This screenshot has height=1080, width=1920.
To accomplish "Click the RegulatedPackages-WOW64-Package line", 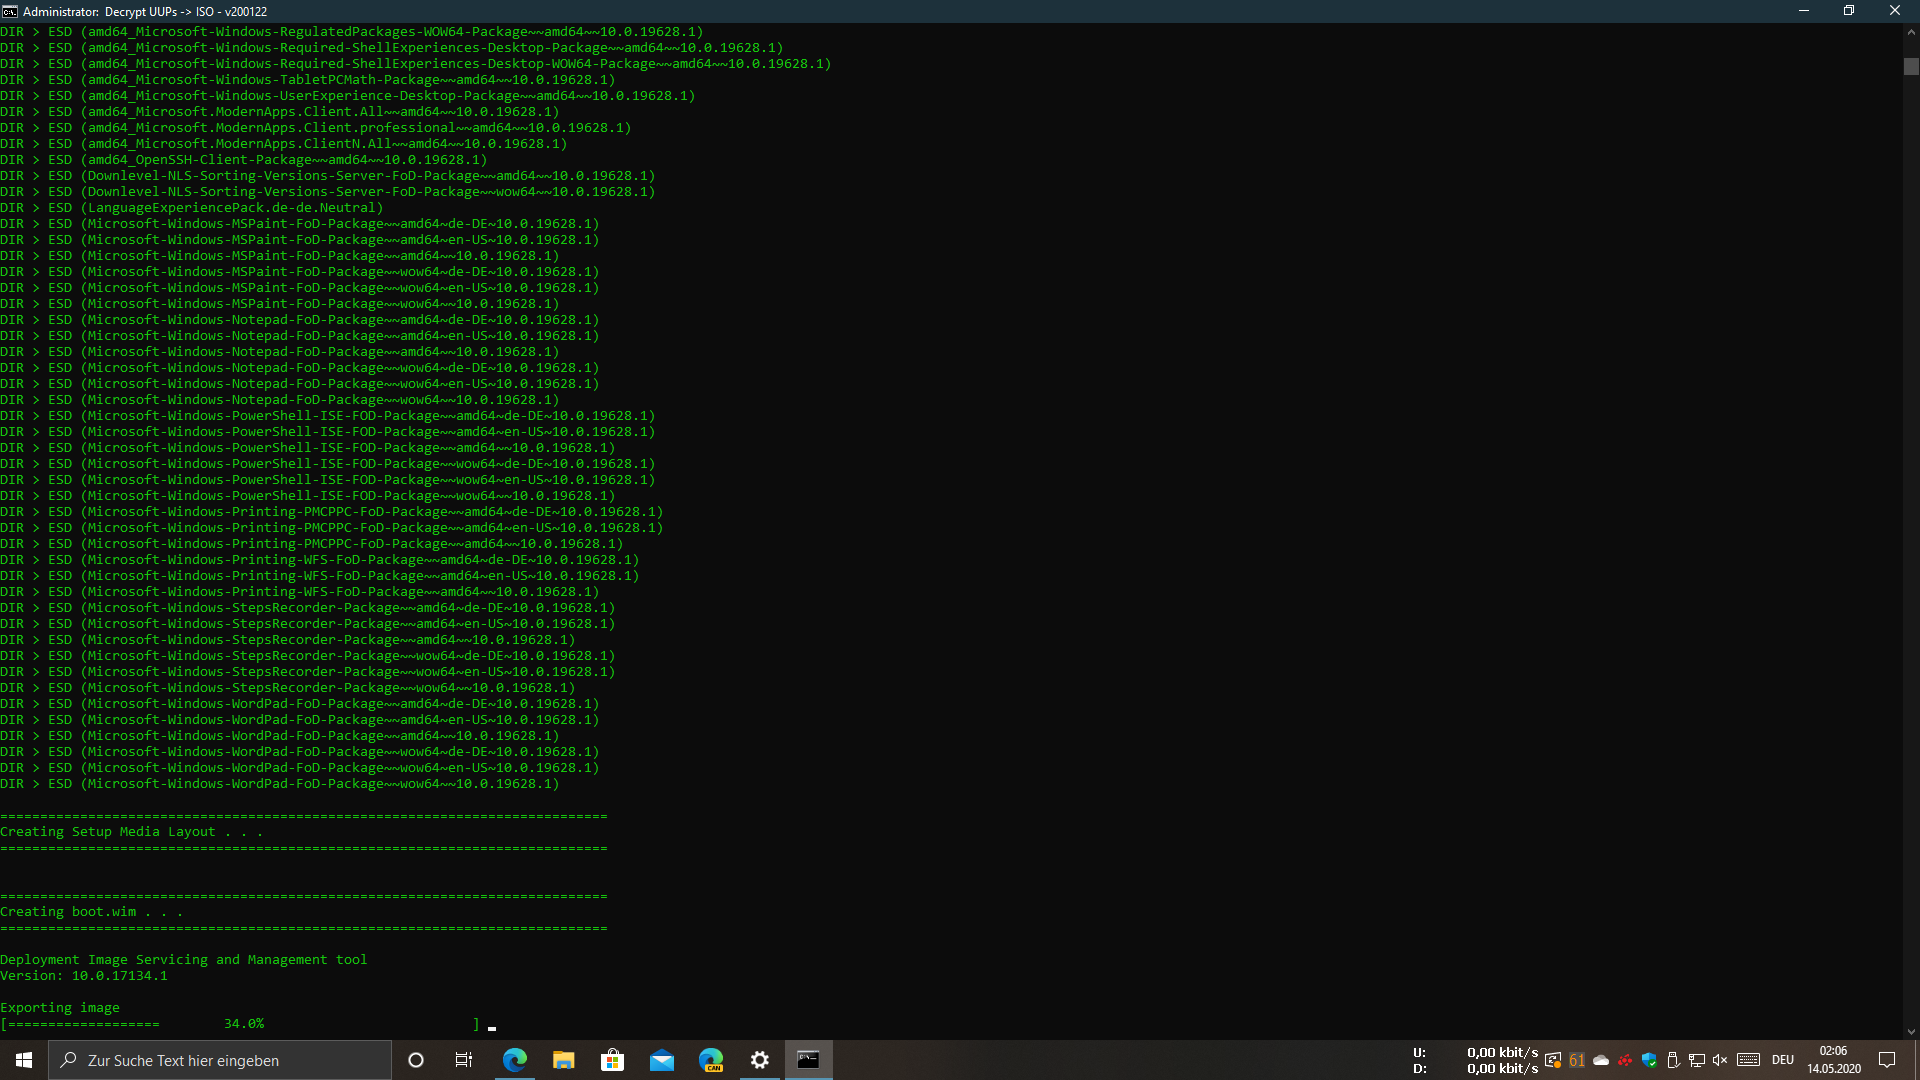I will pyautogui.click(x=352, y=32).
